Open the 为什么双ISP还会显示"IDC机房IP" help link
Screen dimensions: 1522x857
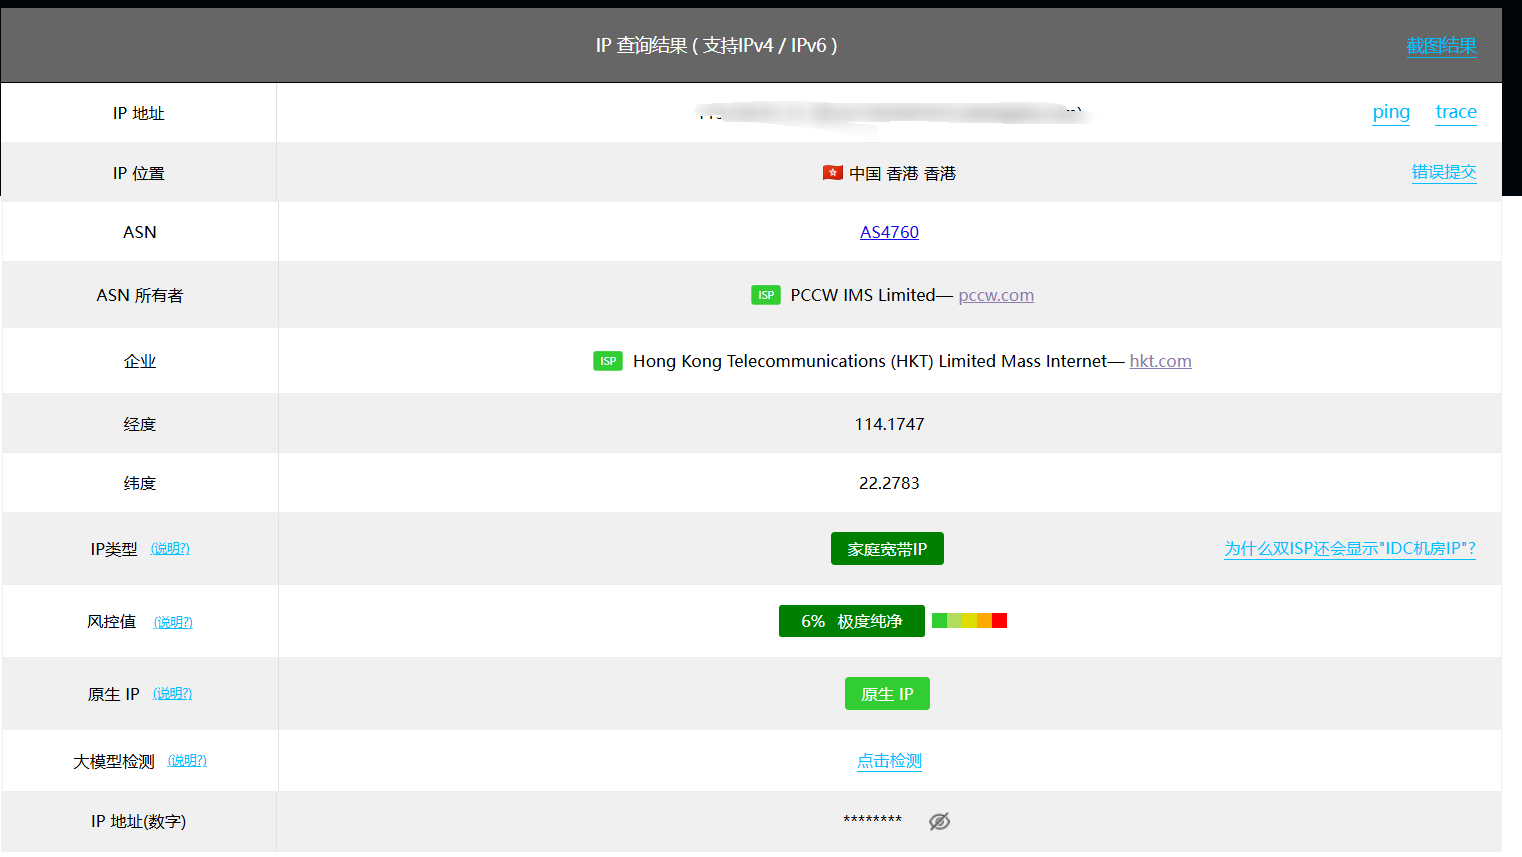tap(1350, 548)
